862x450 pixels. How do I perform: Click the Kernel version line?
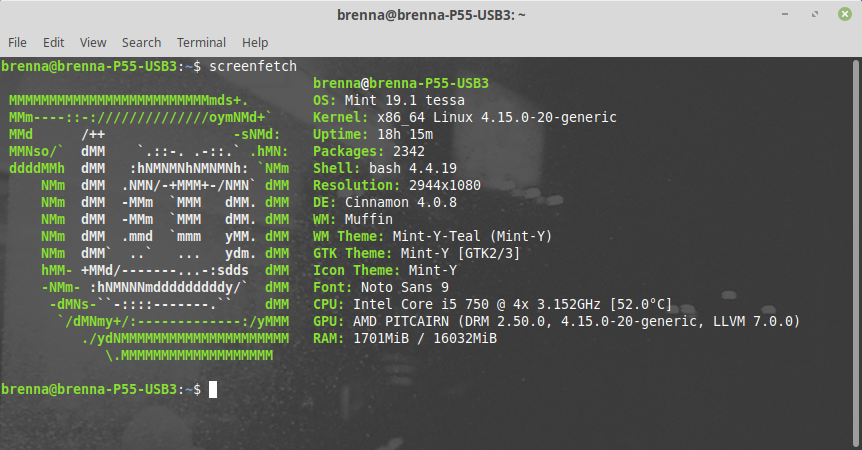pyautogui.click(x=464, y=117)
